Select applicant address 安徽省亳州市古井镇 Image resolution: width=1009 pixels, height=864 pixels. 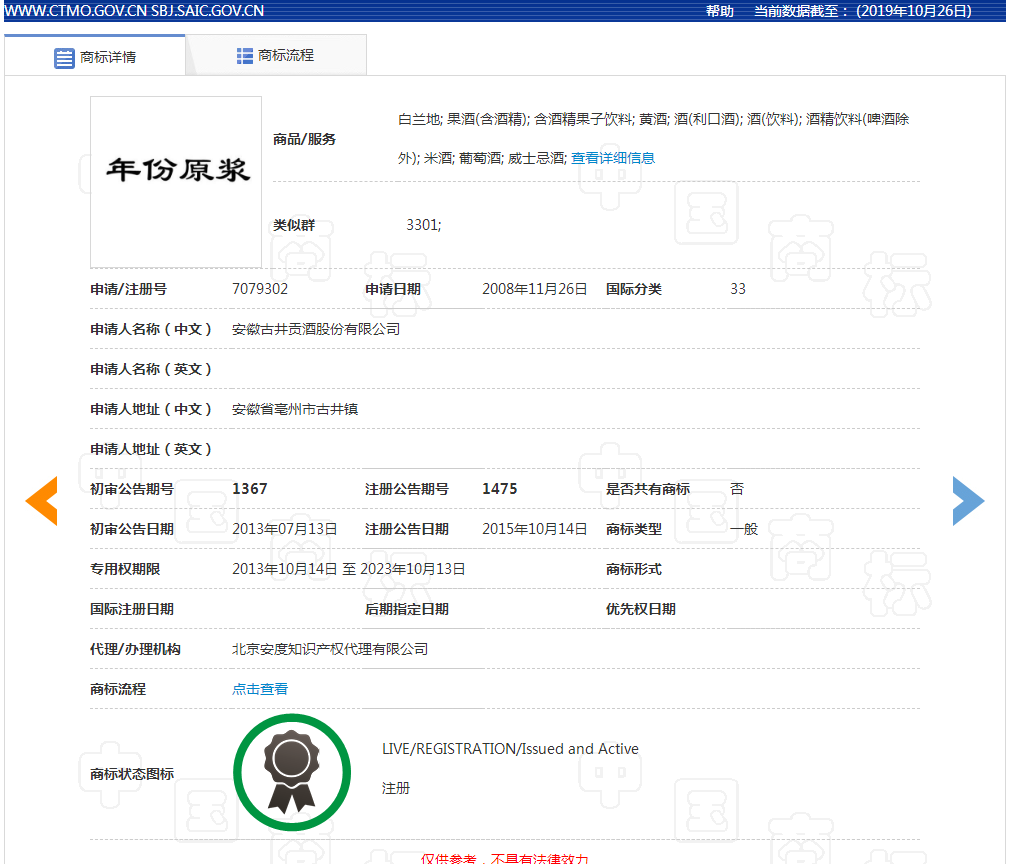click(x=295, y=409)
